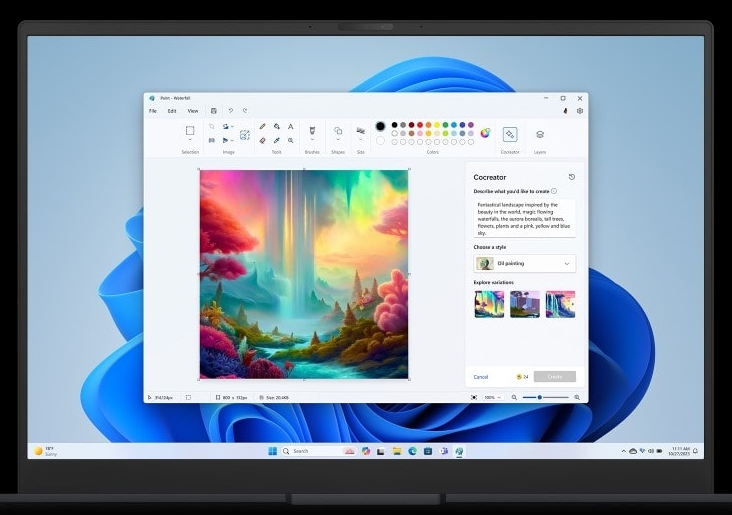Image resolution: width=732 pixels, height=515 pixels.
Task: Open the File menu
Action: [x=153, y=111]
